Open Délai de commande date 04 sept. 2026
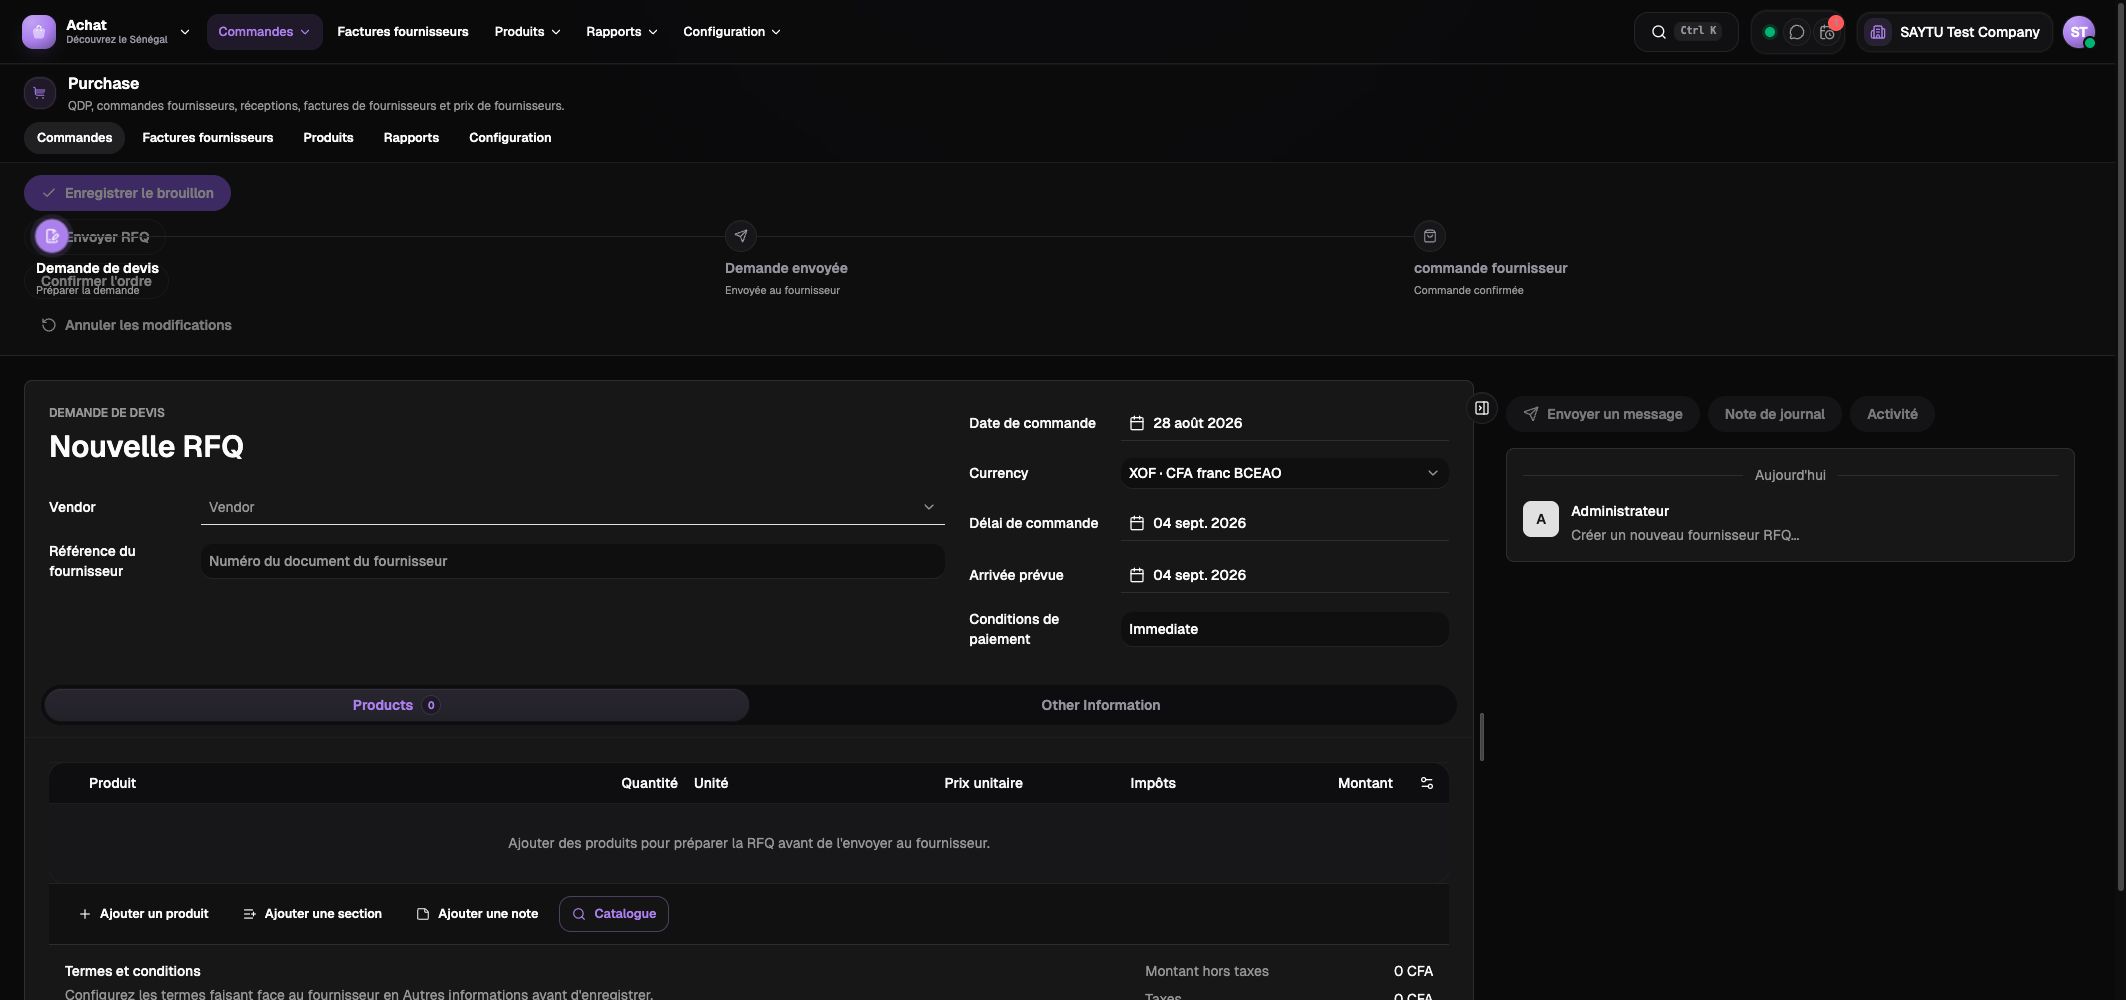This screenshot has height=1000, width=2126. [x=1285, y=523]
